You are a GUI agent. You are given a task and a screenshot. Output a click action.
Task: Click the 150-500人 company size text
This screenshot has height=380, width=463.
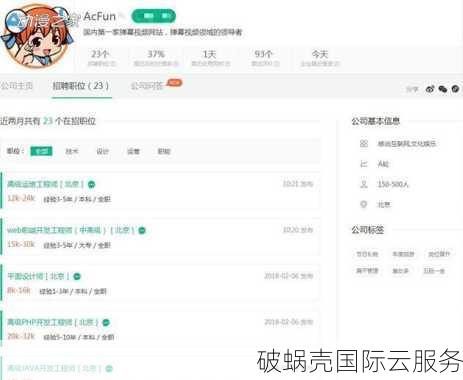(393, 184)
